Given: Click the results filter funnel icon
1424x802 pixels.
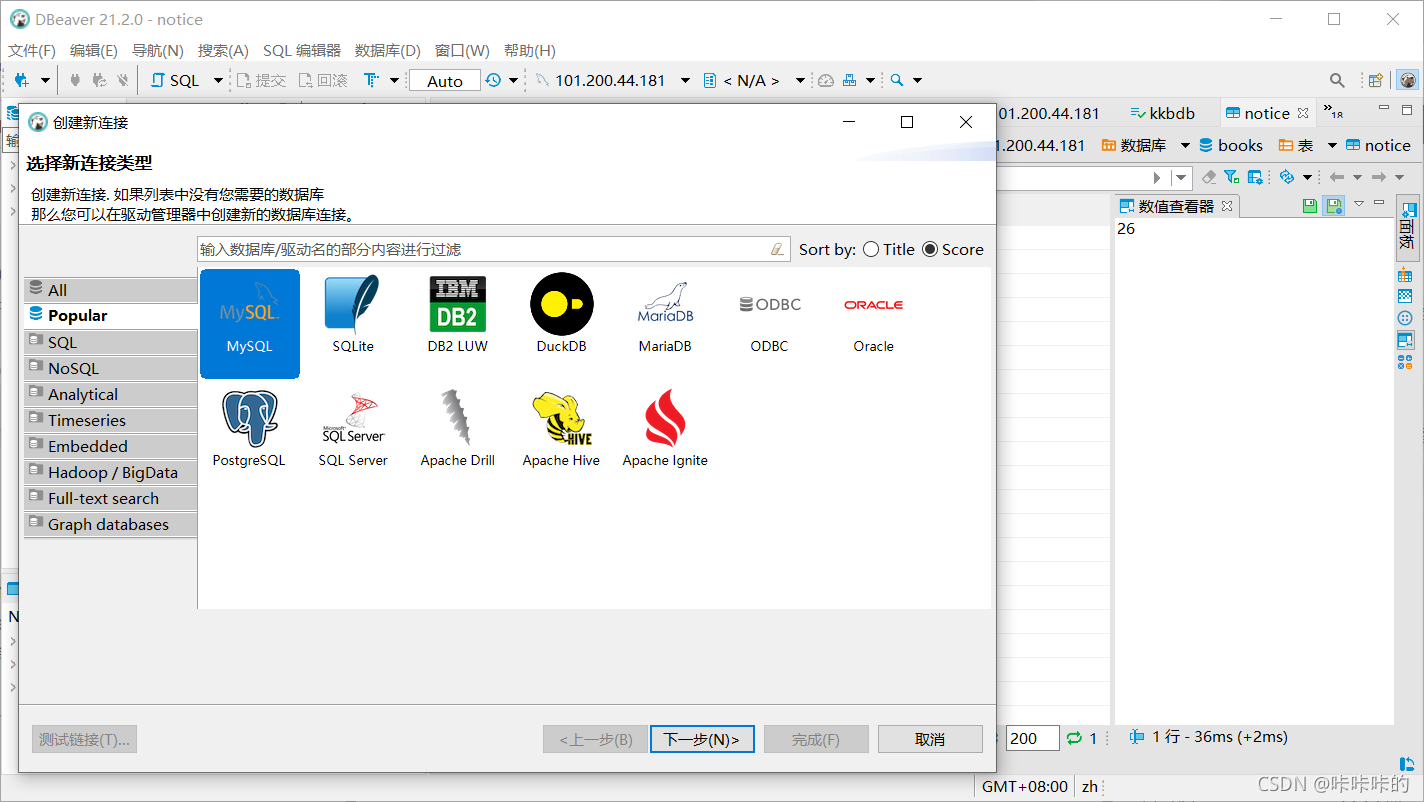Looking at the screenshot, I should pos(1231,177).
